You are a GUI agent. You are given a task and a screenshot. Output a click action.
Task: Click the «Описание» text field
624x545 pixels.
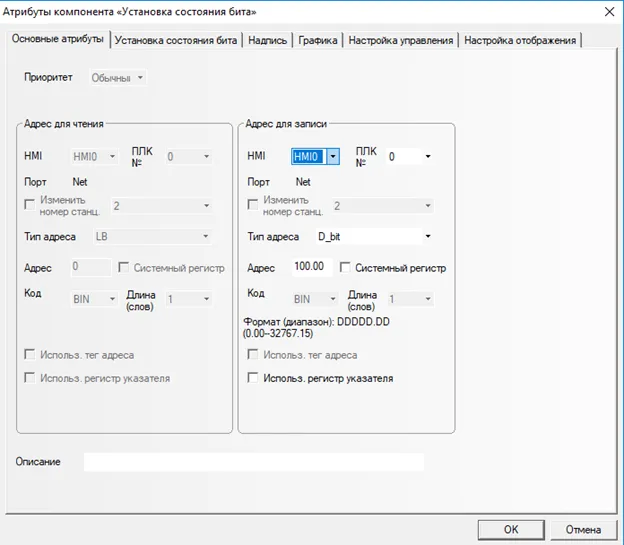pos(253,462)
